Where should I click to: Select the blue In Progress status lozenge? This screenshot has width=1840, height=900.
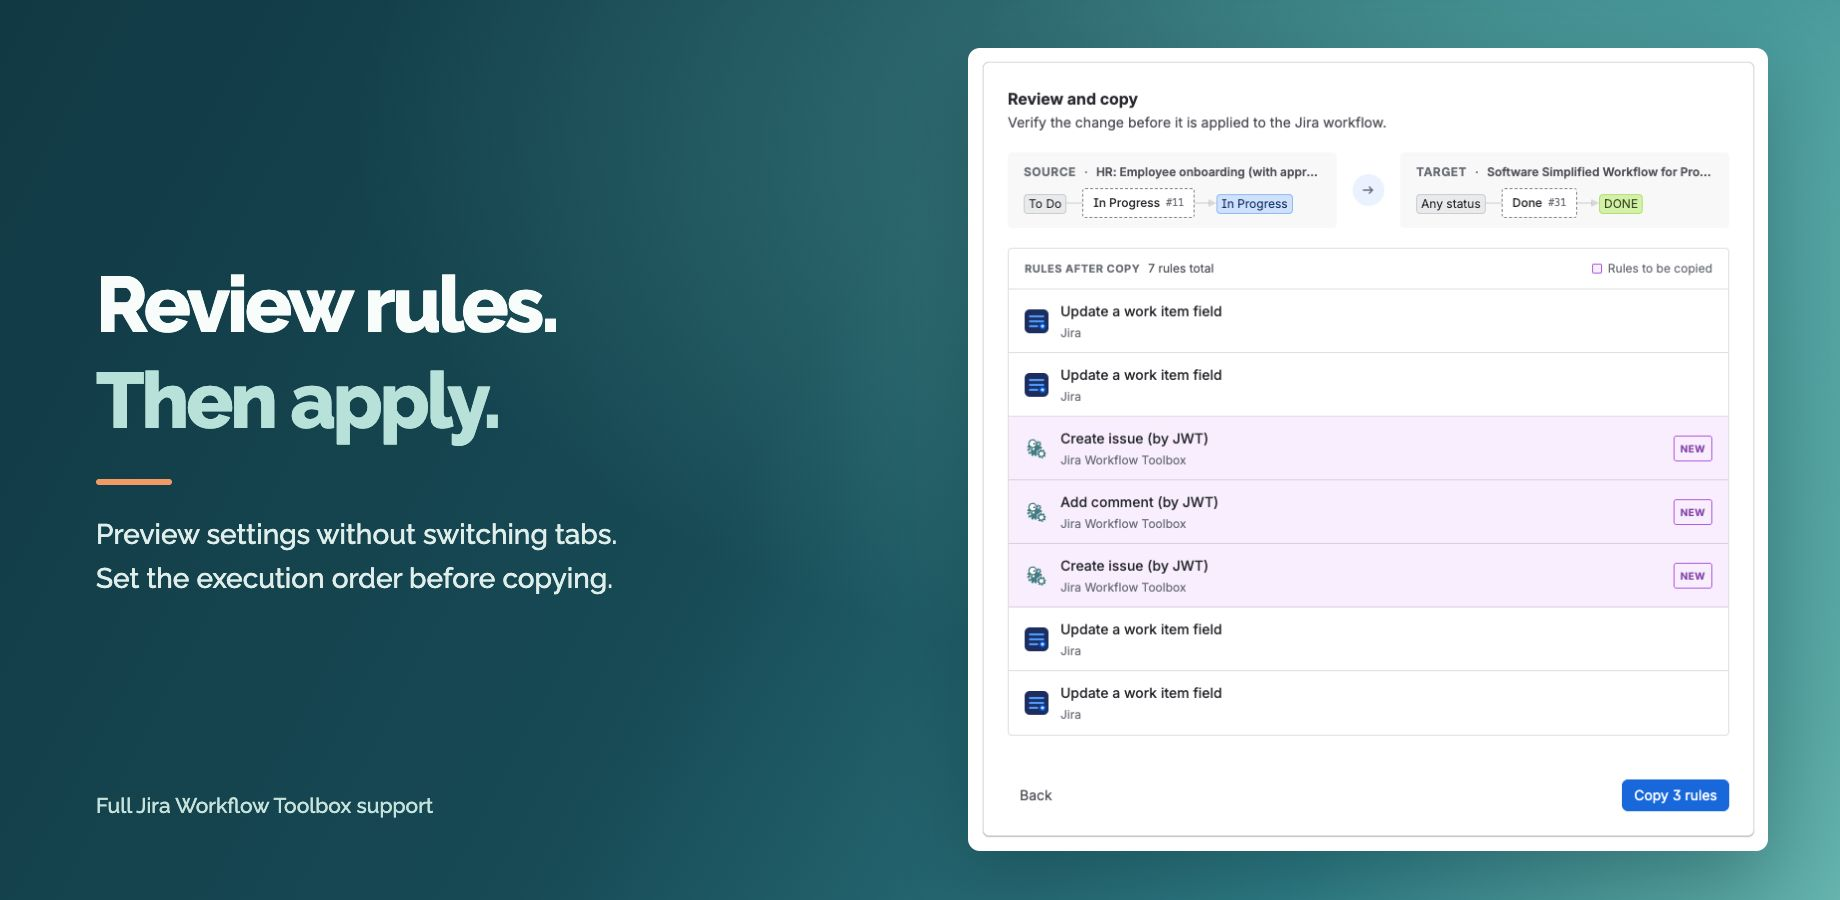(x=1254, y=204)
